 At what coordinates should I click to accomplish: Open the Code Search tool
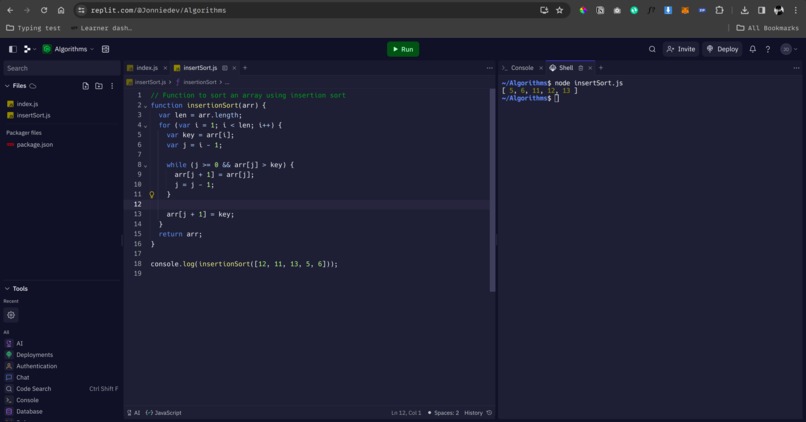point(33,389)
